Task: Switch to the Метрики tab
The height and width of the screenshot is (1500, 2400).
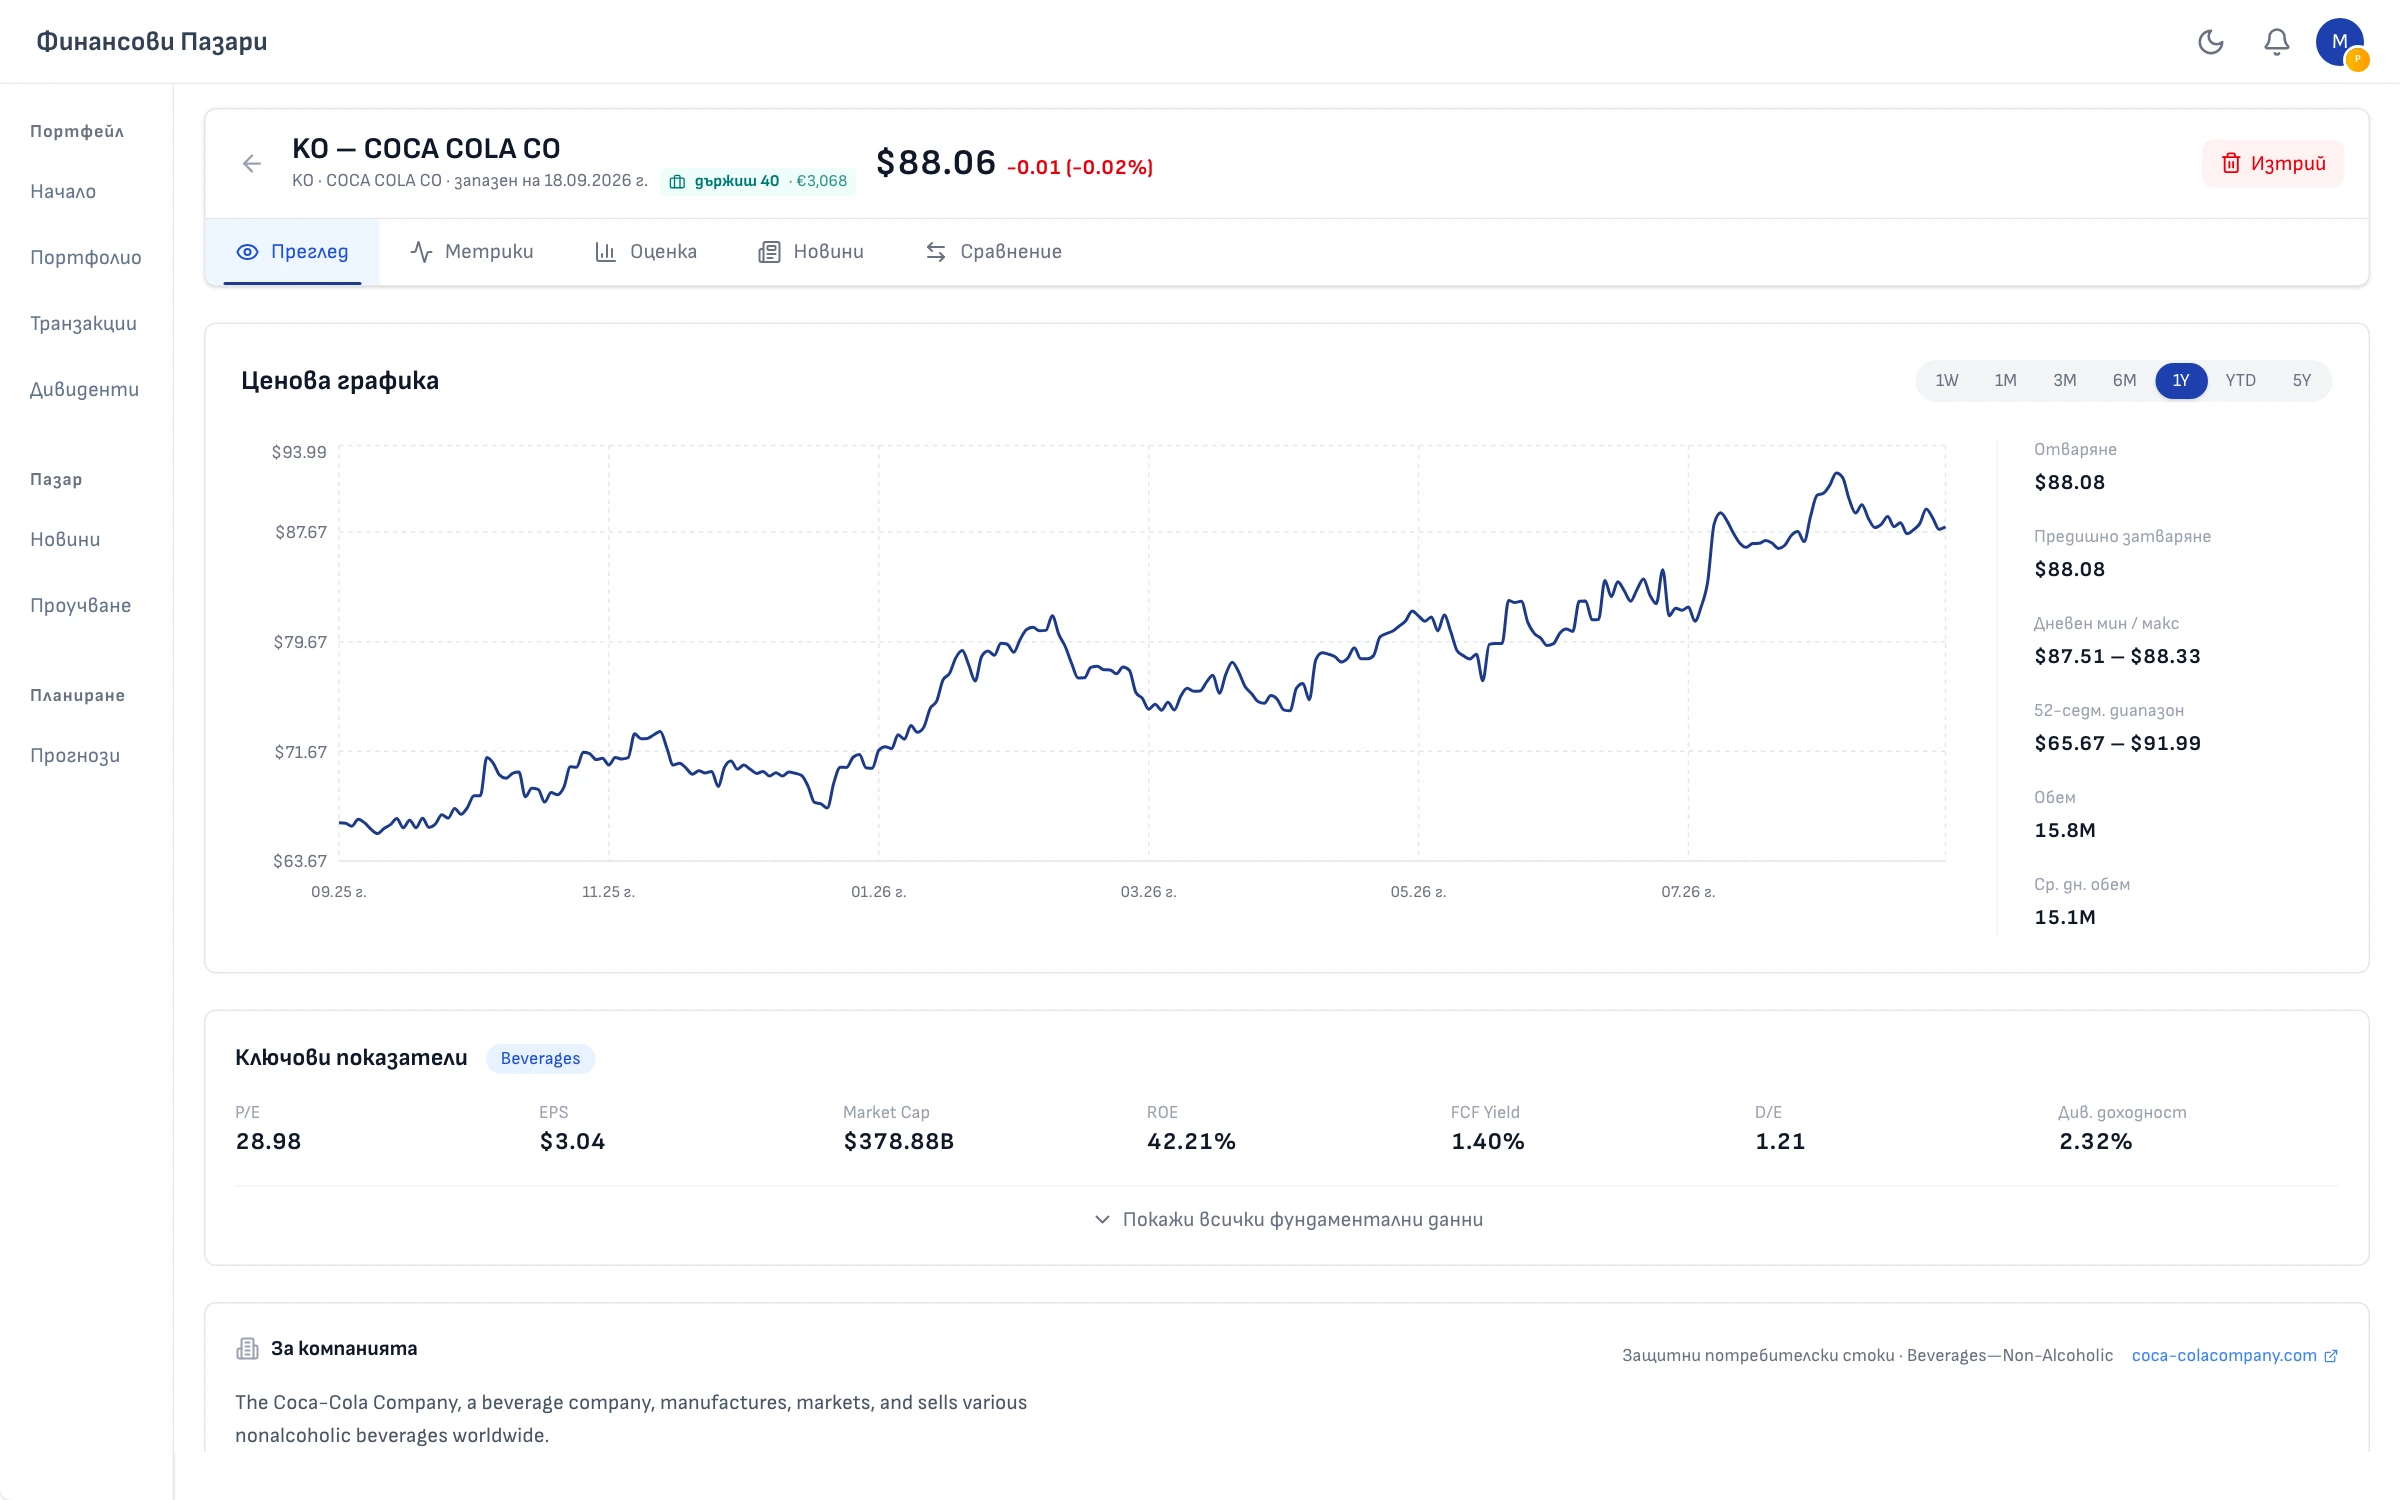Action: 472,252
